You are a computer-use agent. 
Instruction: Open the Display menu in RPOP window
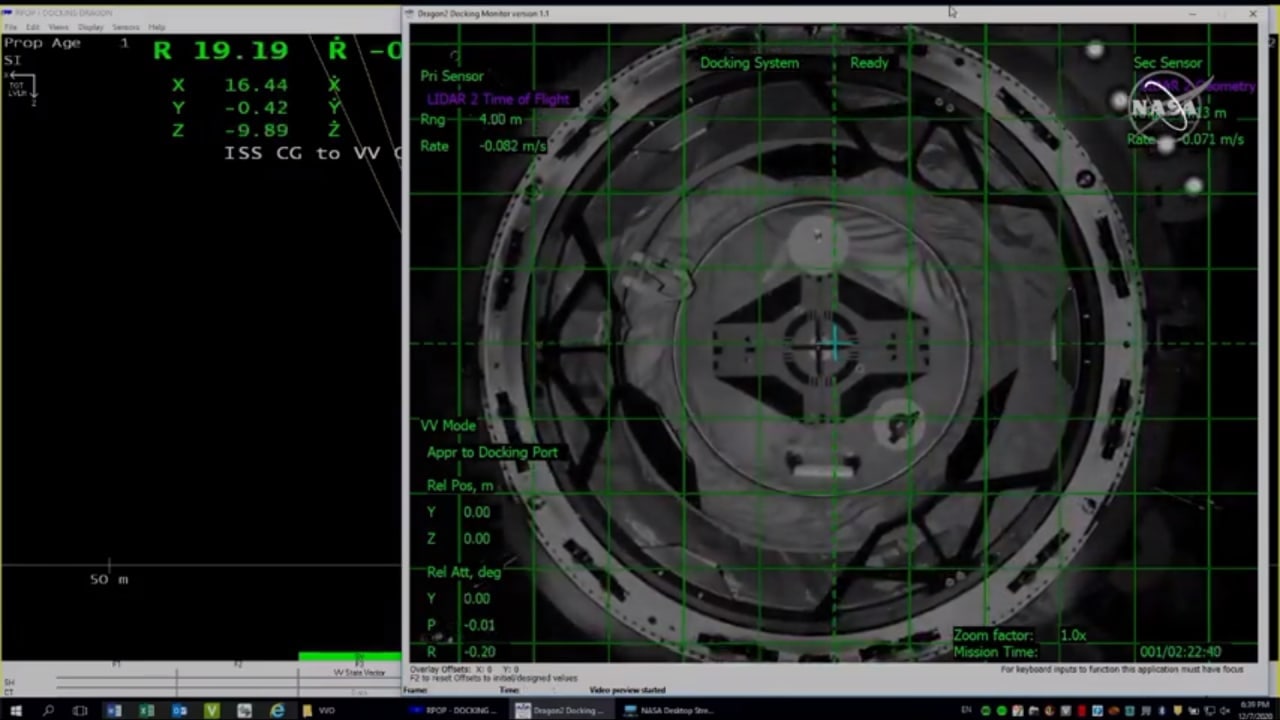91,27
